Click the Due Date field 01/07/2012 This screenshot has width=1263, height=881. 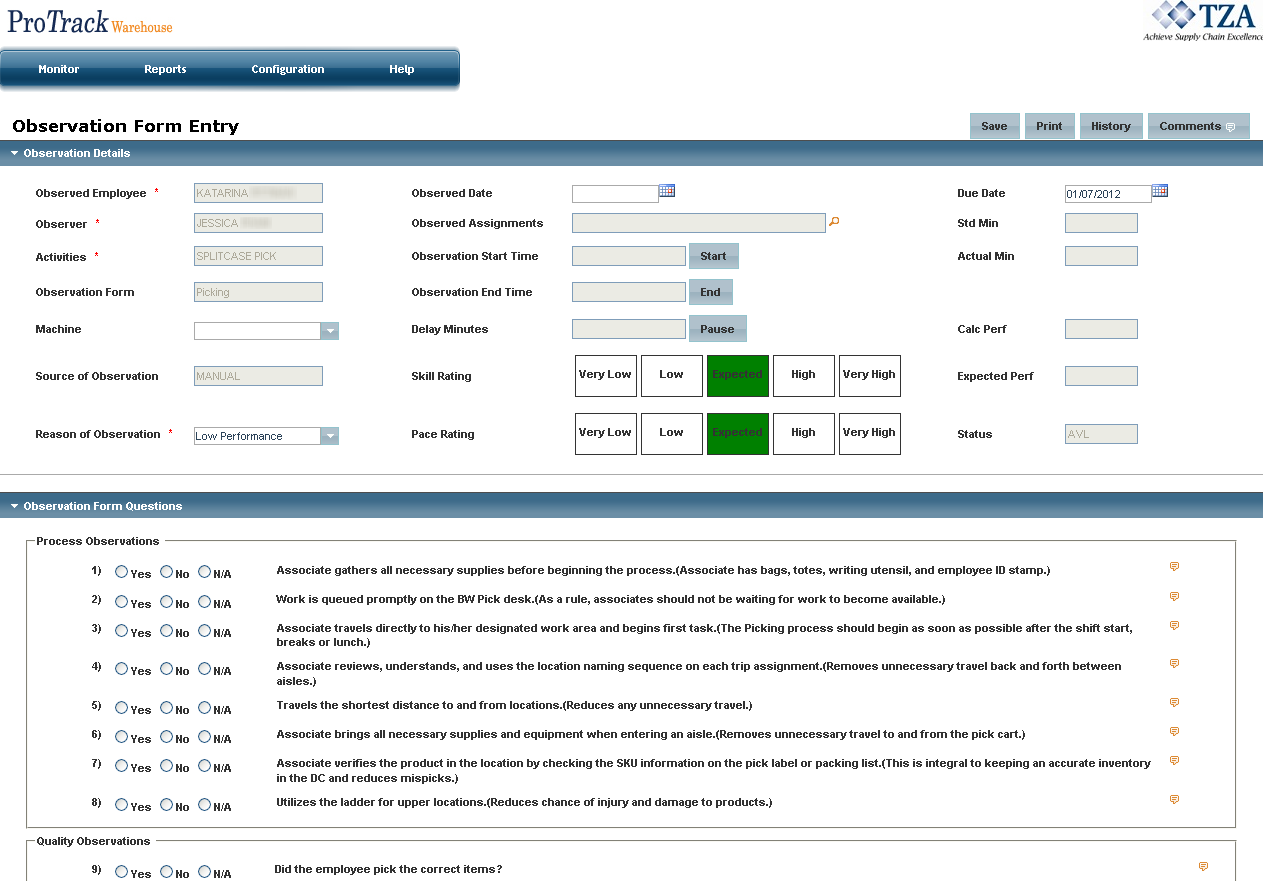point(1108,194)
